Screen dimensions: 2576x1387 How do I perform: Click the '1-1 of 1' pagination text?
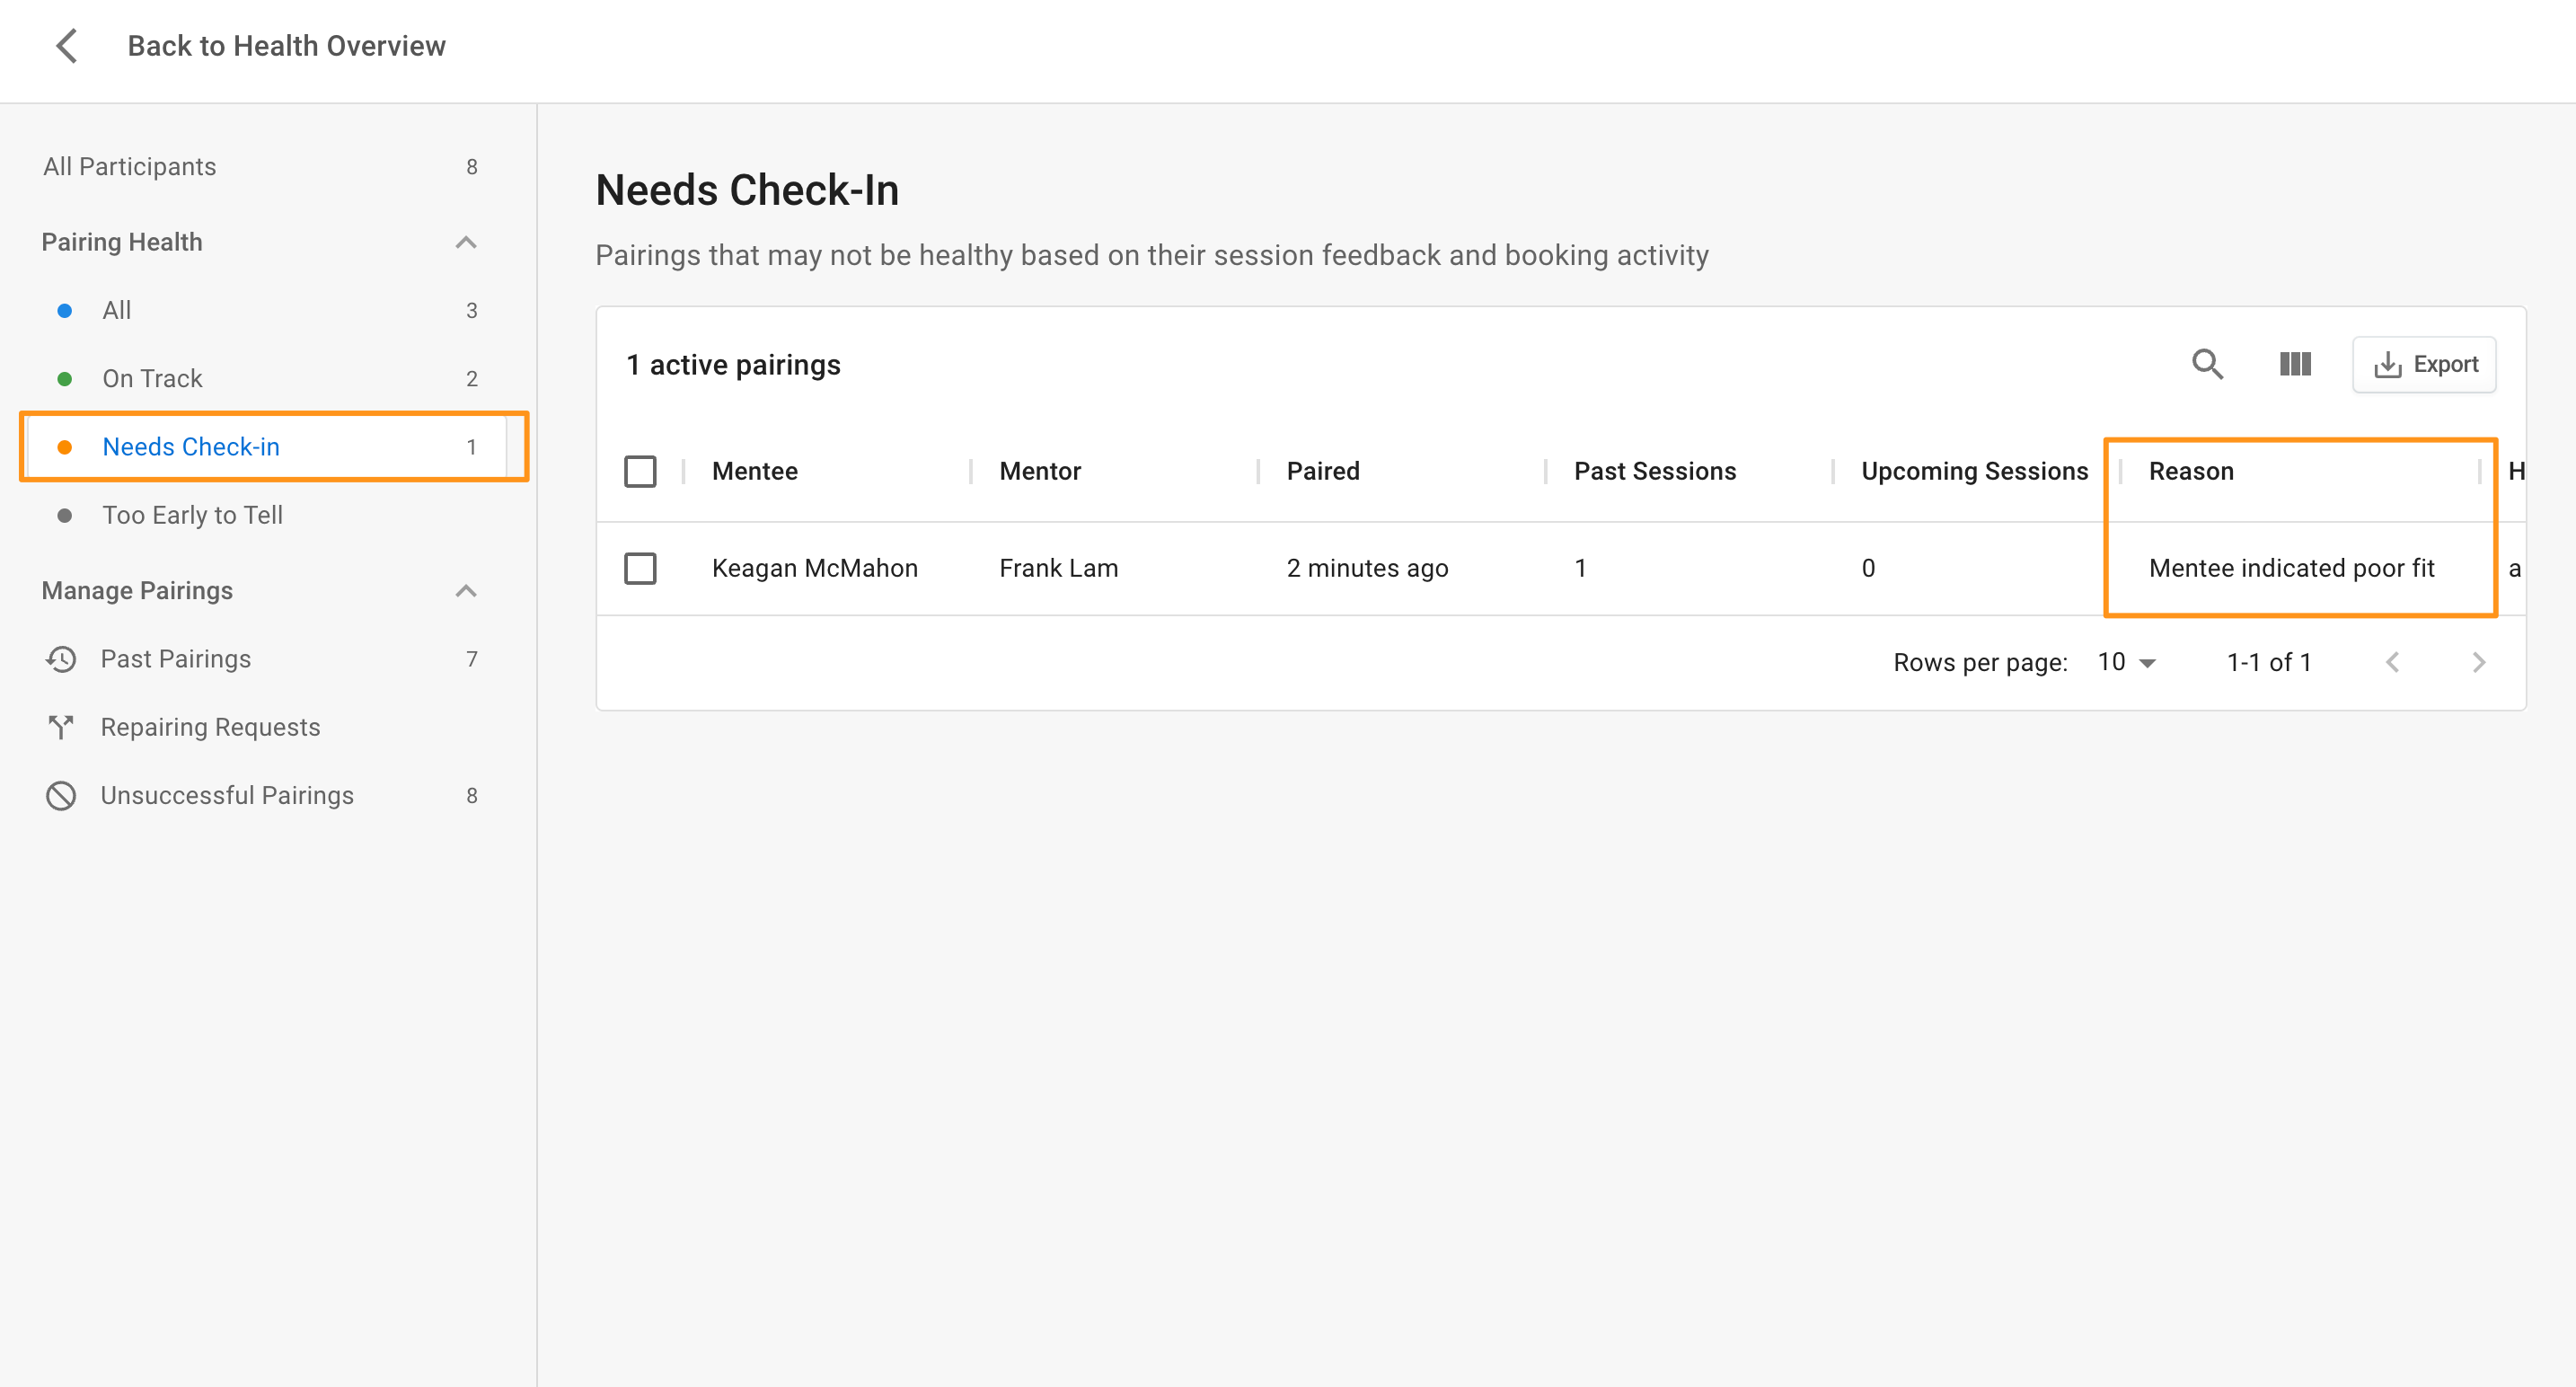[x=2268, y=662]
